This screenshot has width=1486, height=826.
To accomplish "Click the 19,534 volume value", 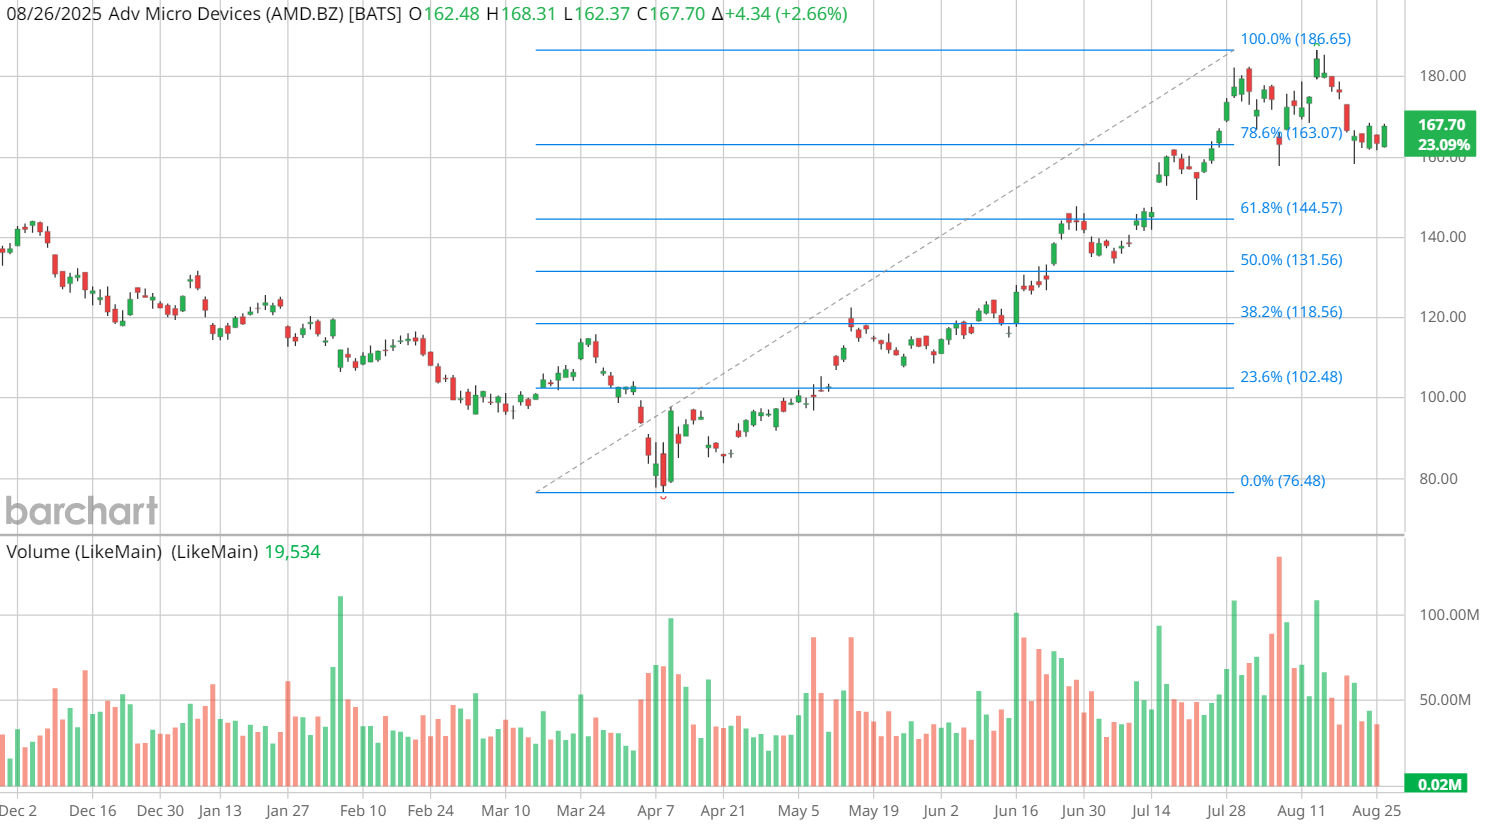I will click(292, 552).
